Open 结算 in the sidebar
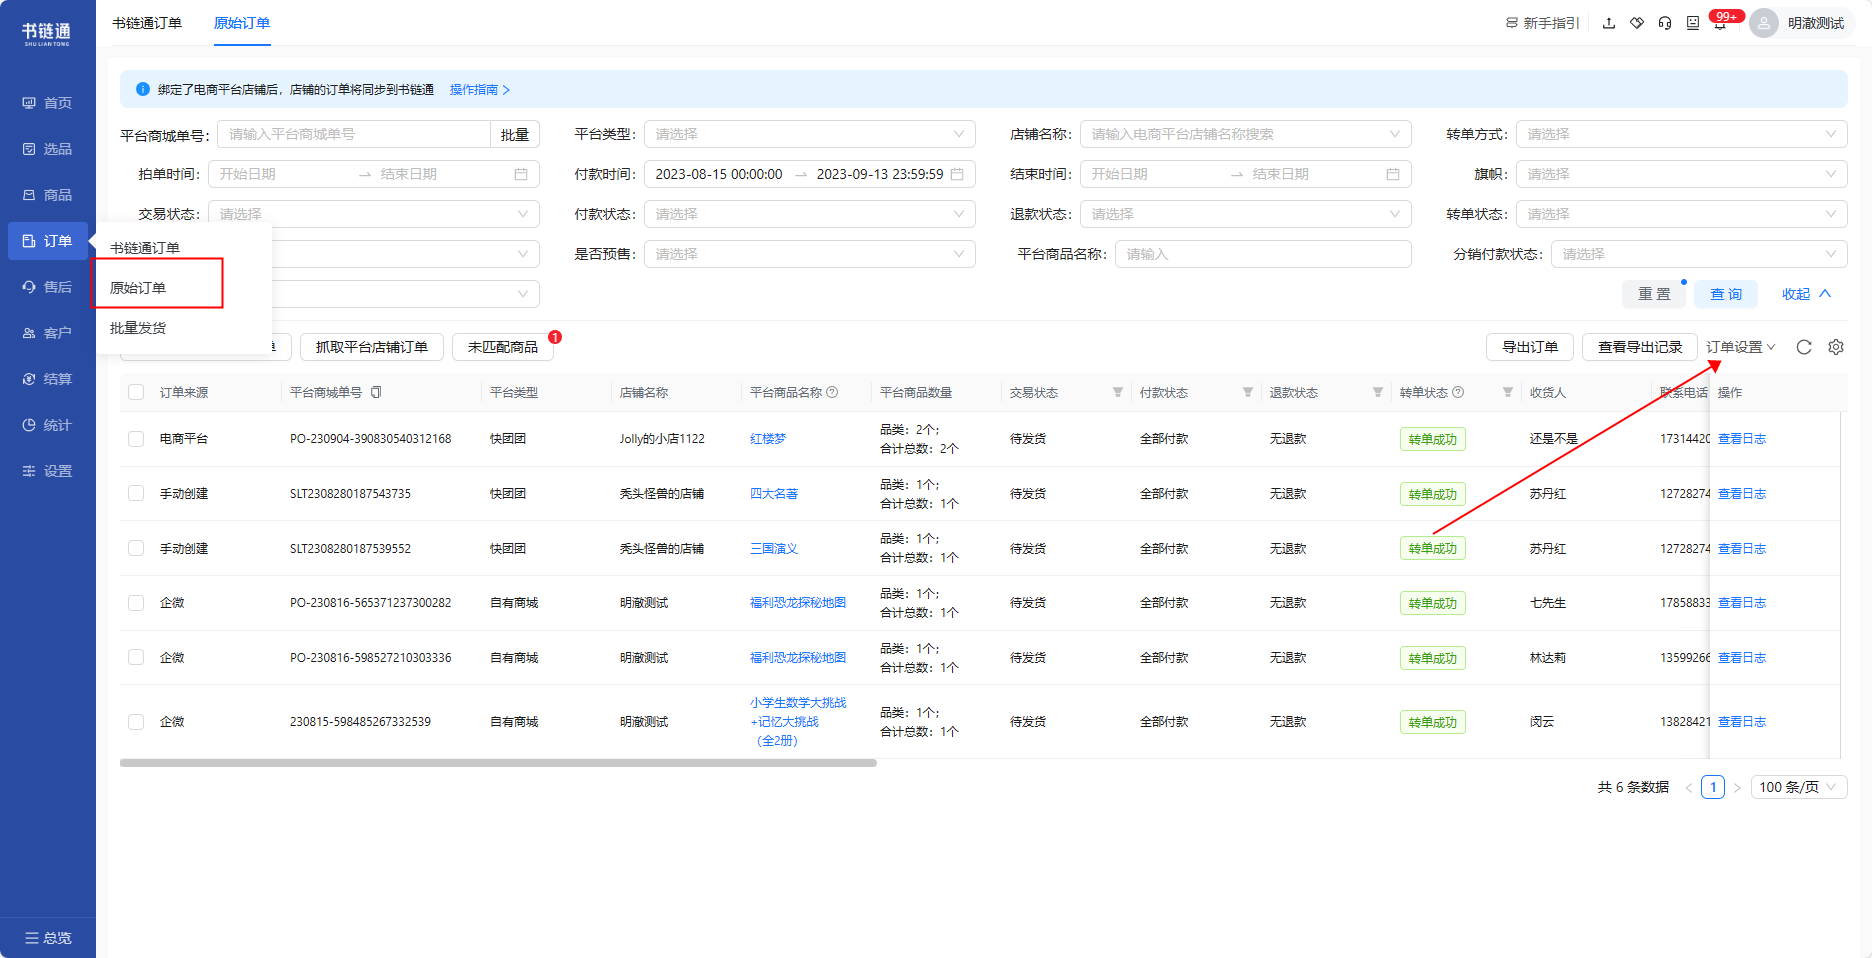Viewport: 1872px width, 958px height. [48, 379]
